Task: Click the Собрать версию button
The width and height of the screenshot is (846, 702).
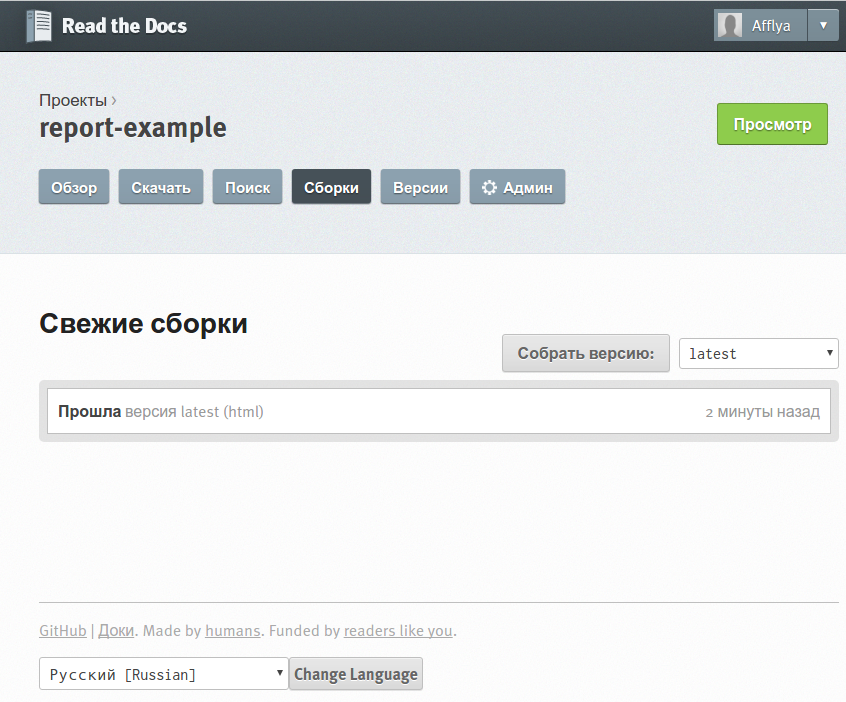Action: click(585, 353)
